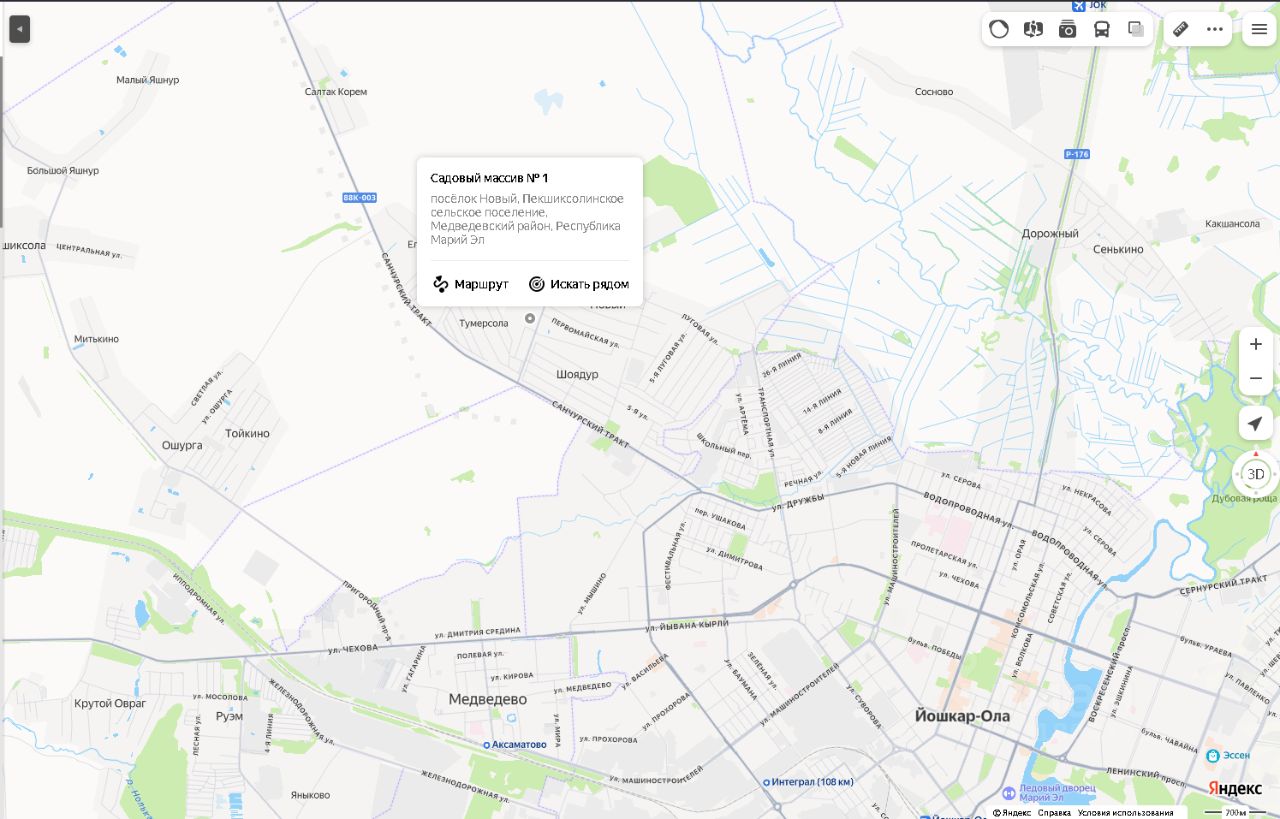Image resolution: width=1280 pixels, height=819 pixels.
Task: Open the photos camera layer
Action: (1067, 29)
